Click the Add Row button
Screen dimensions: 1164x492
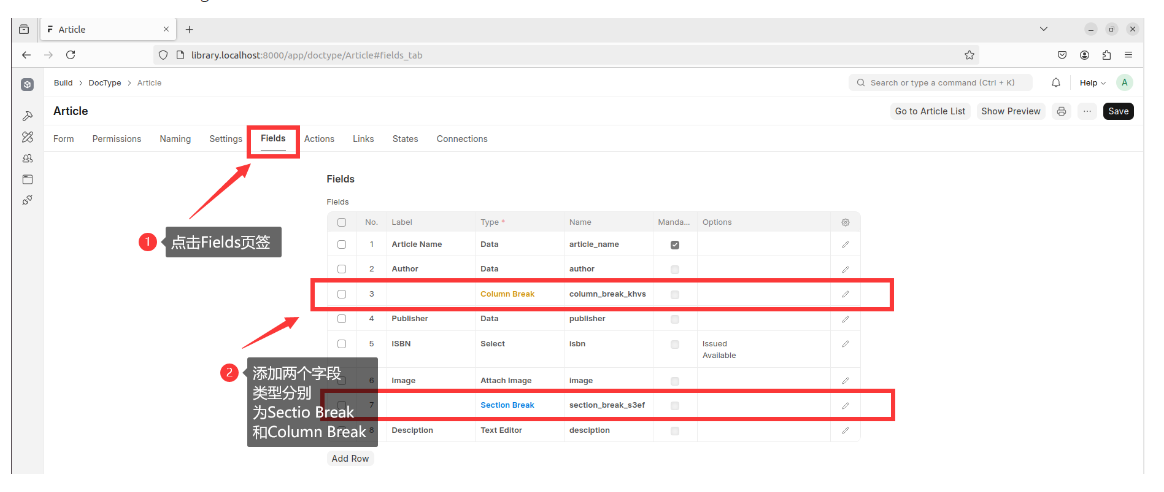click(x=350, y=459)
